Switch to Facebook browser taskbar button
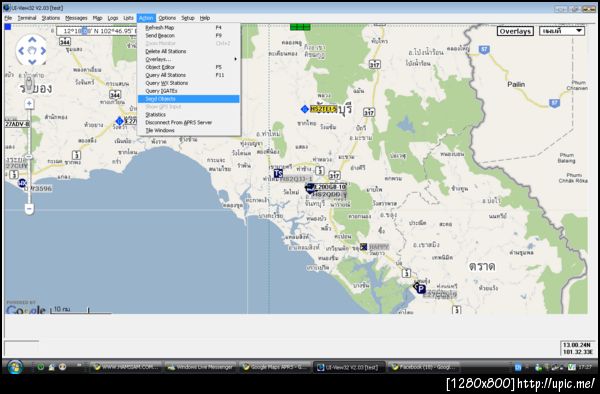Image resolution: width=600 pixels, height=394 pixels. (x=423, y=367)
